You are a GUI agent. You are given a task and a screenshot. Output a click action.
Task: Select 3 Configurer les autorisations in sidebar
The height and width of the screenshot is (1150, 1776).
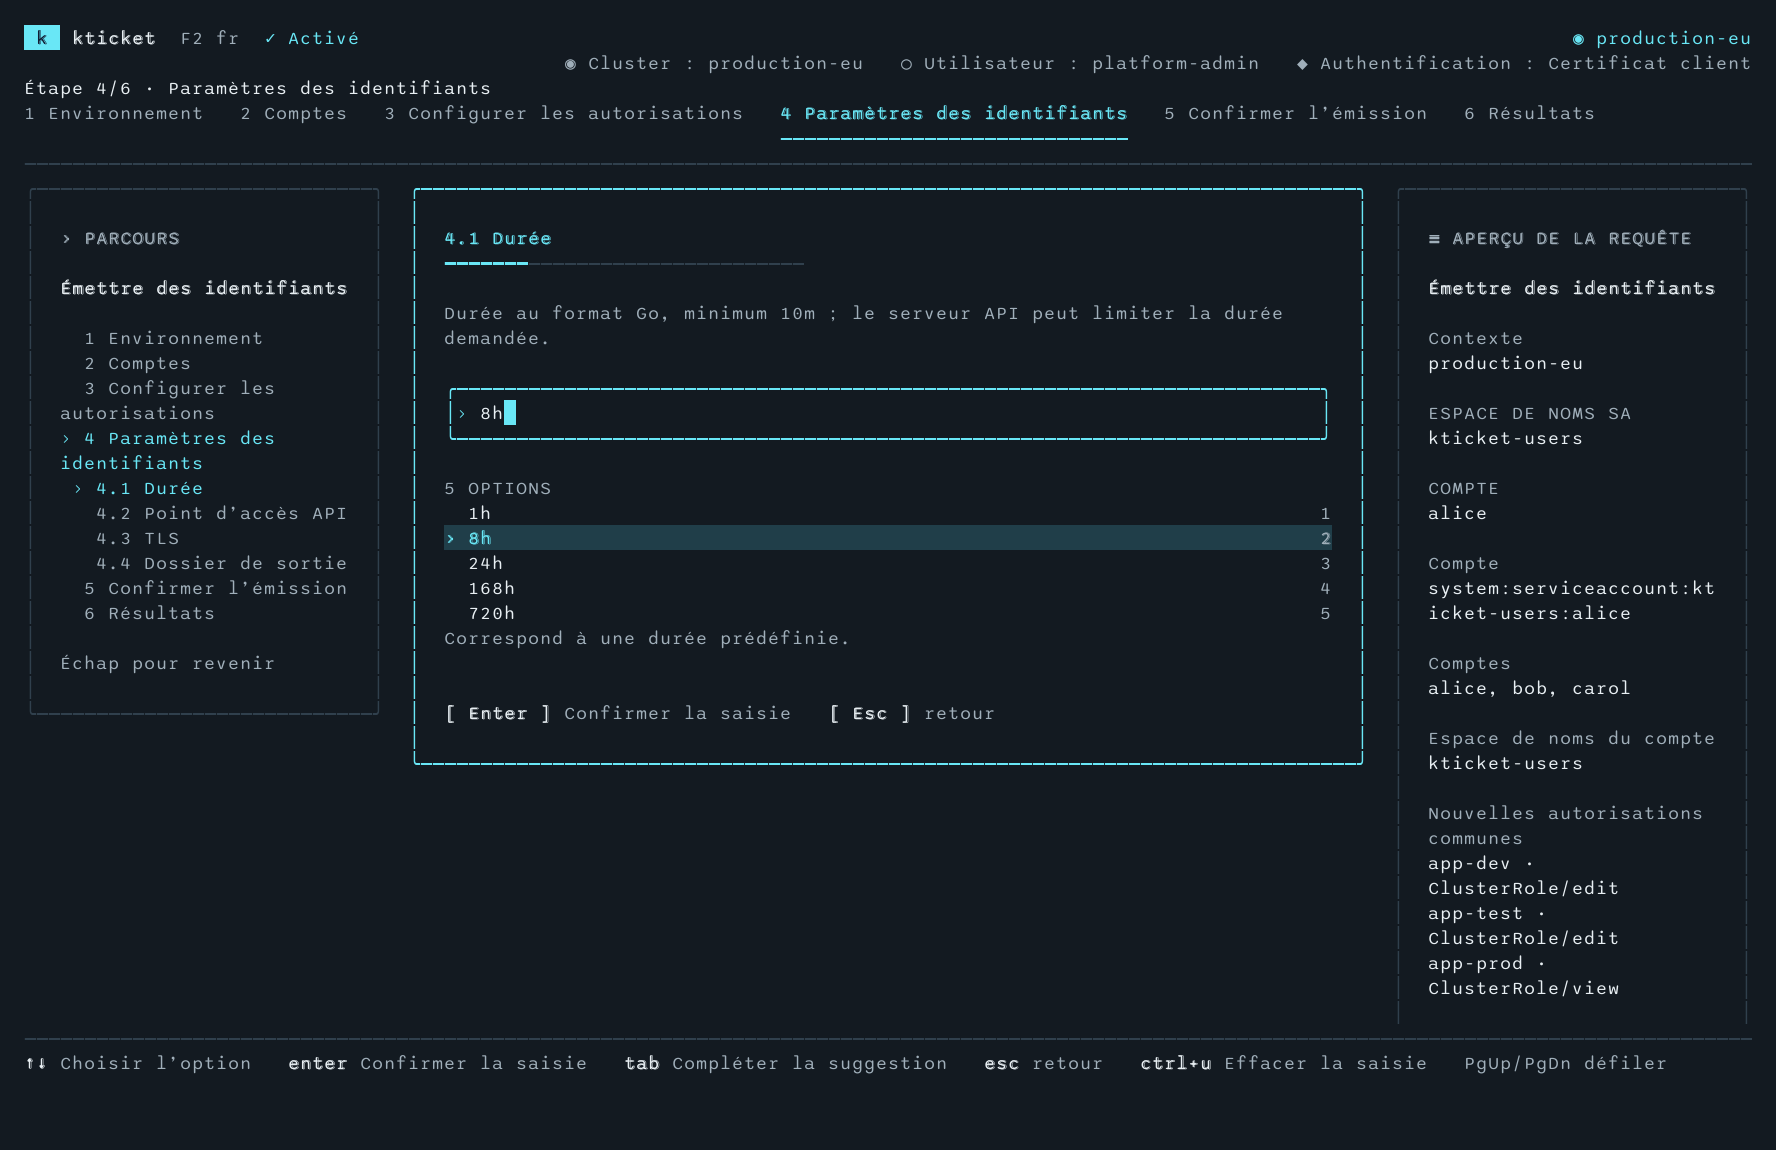coord(168,401)
